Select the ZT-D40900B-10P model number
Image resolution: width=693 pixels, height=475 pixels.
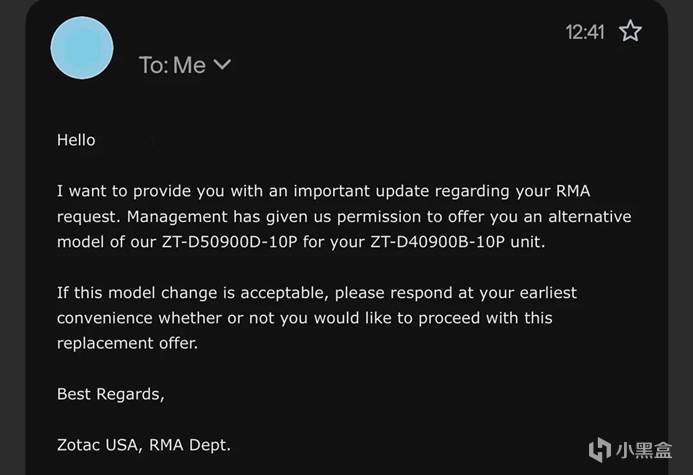click(437, 242)
